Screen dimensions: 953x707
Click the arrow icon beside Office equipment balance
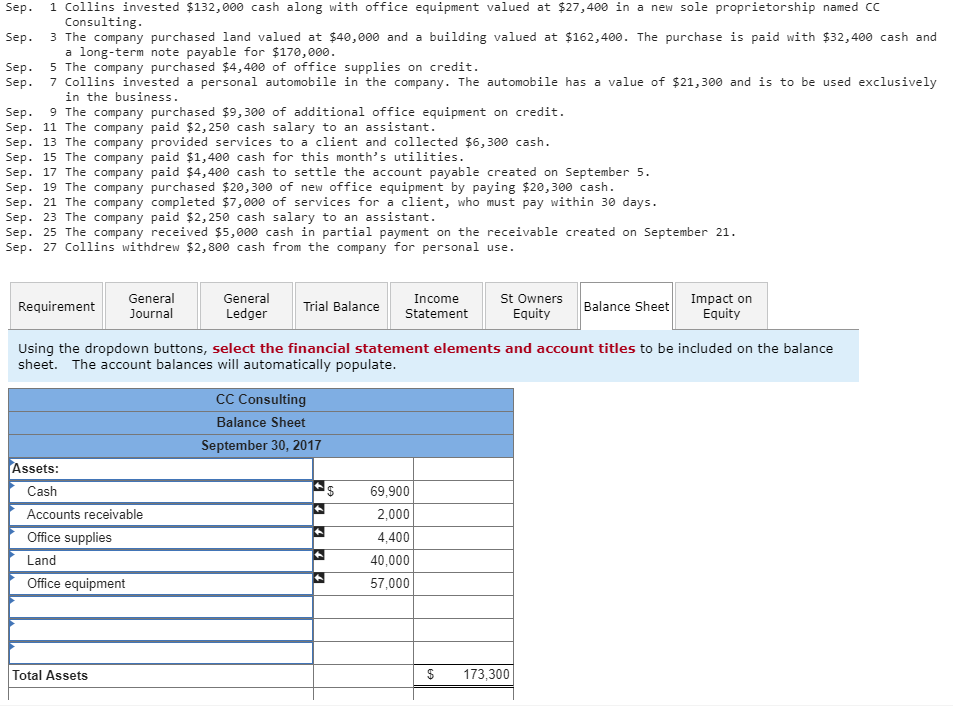tap(318, 579)
